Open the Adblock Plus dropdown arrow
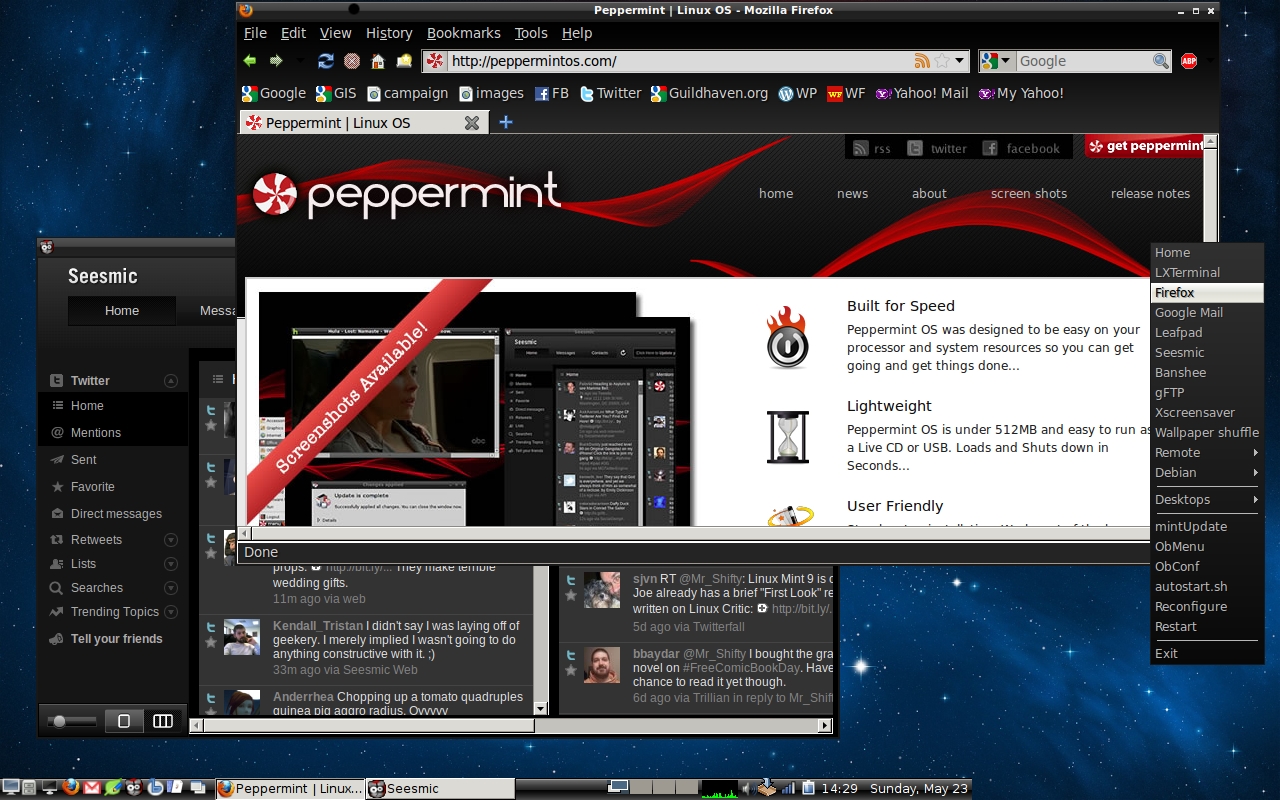The width and height of the screenshot is (1280, 800). [x=1210, y=61]
